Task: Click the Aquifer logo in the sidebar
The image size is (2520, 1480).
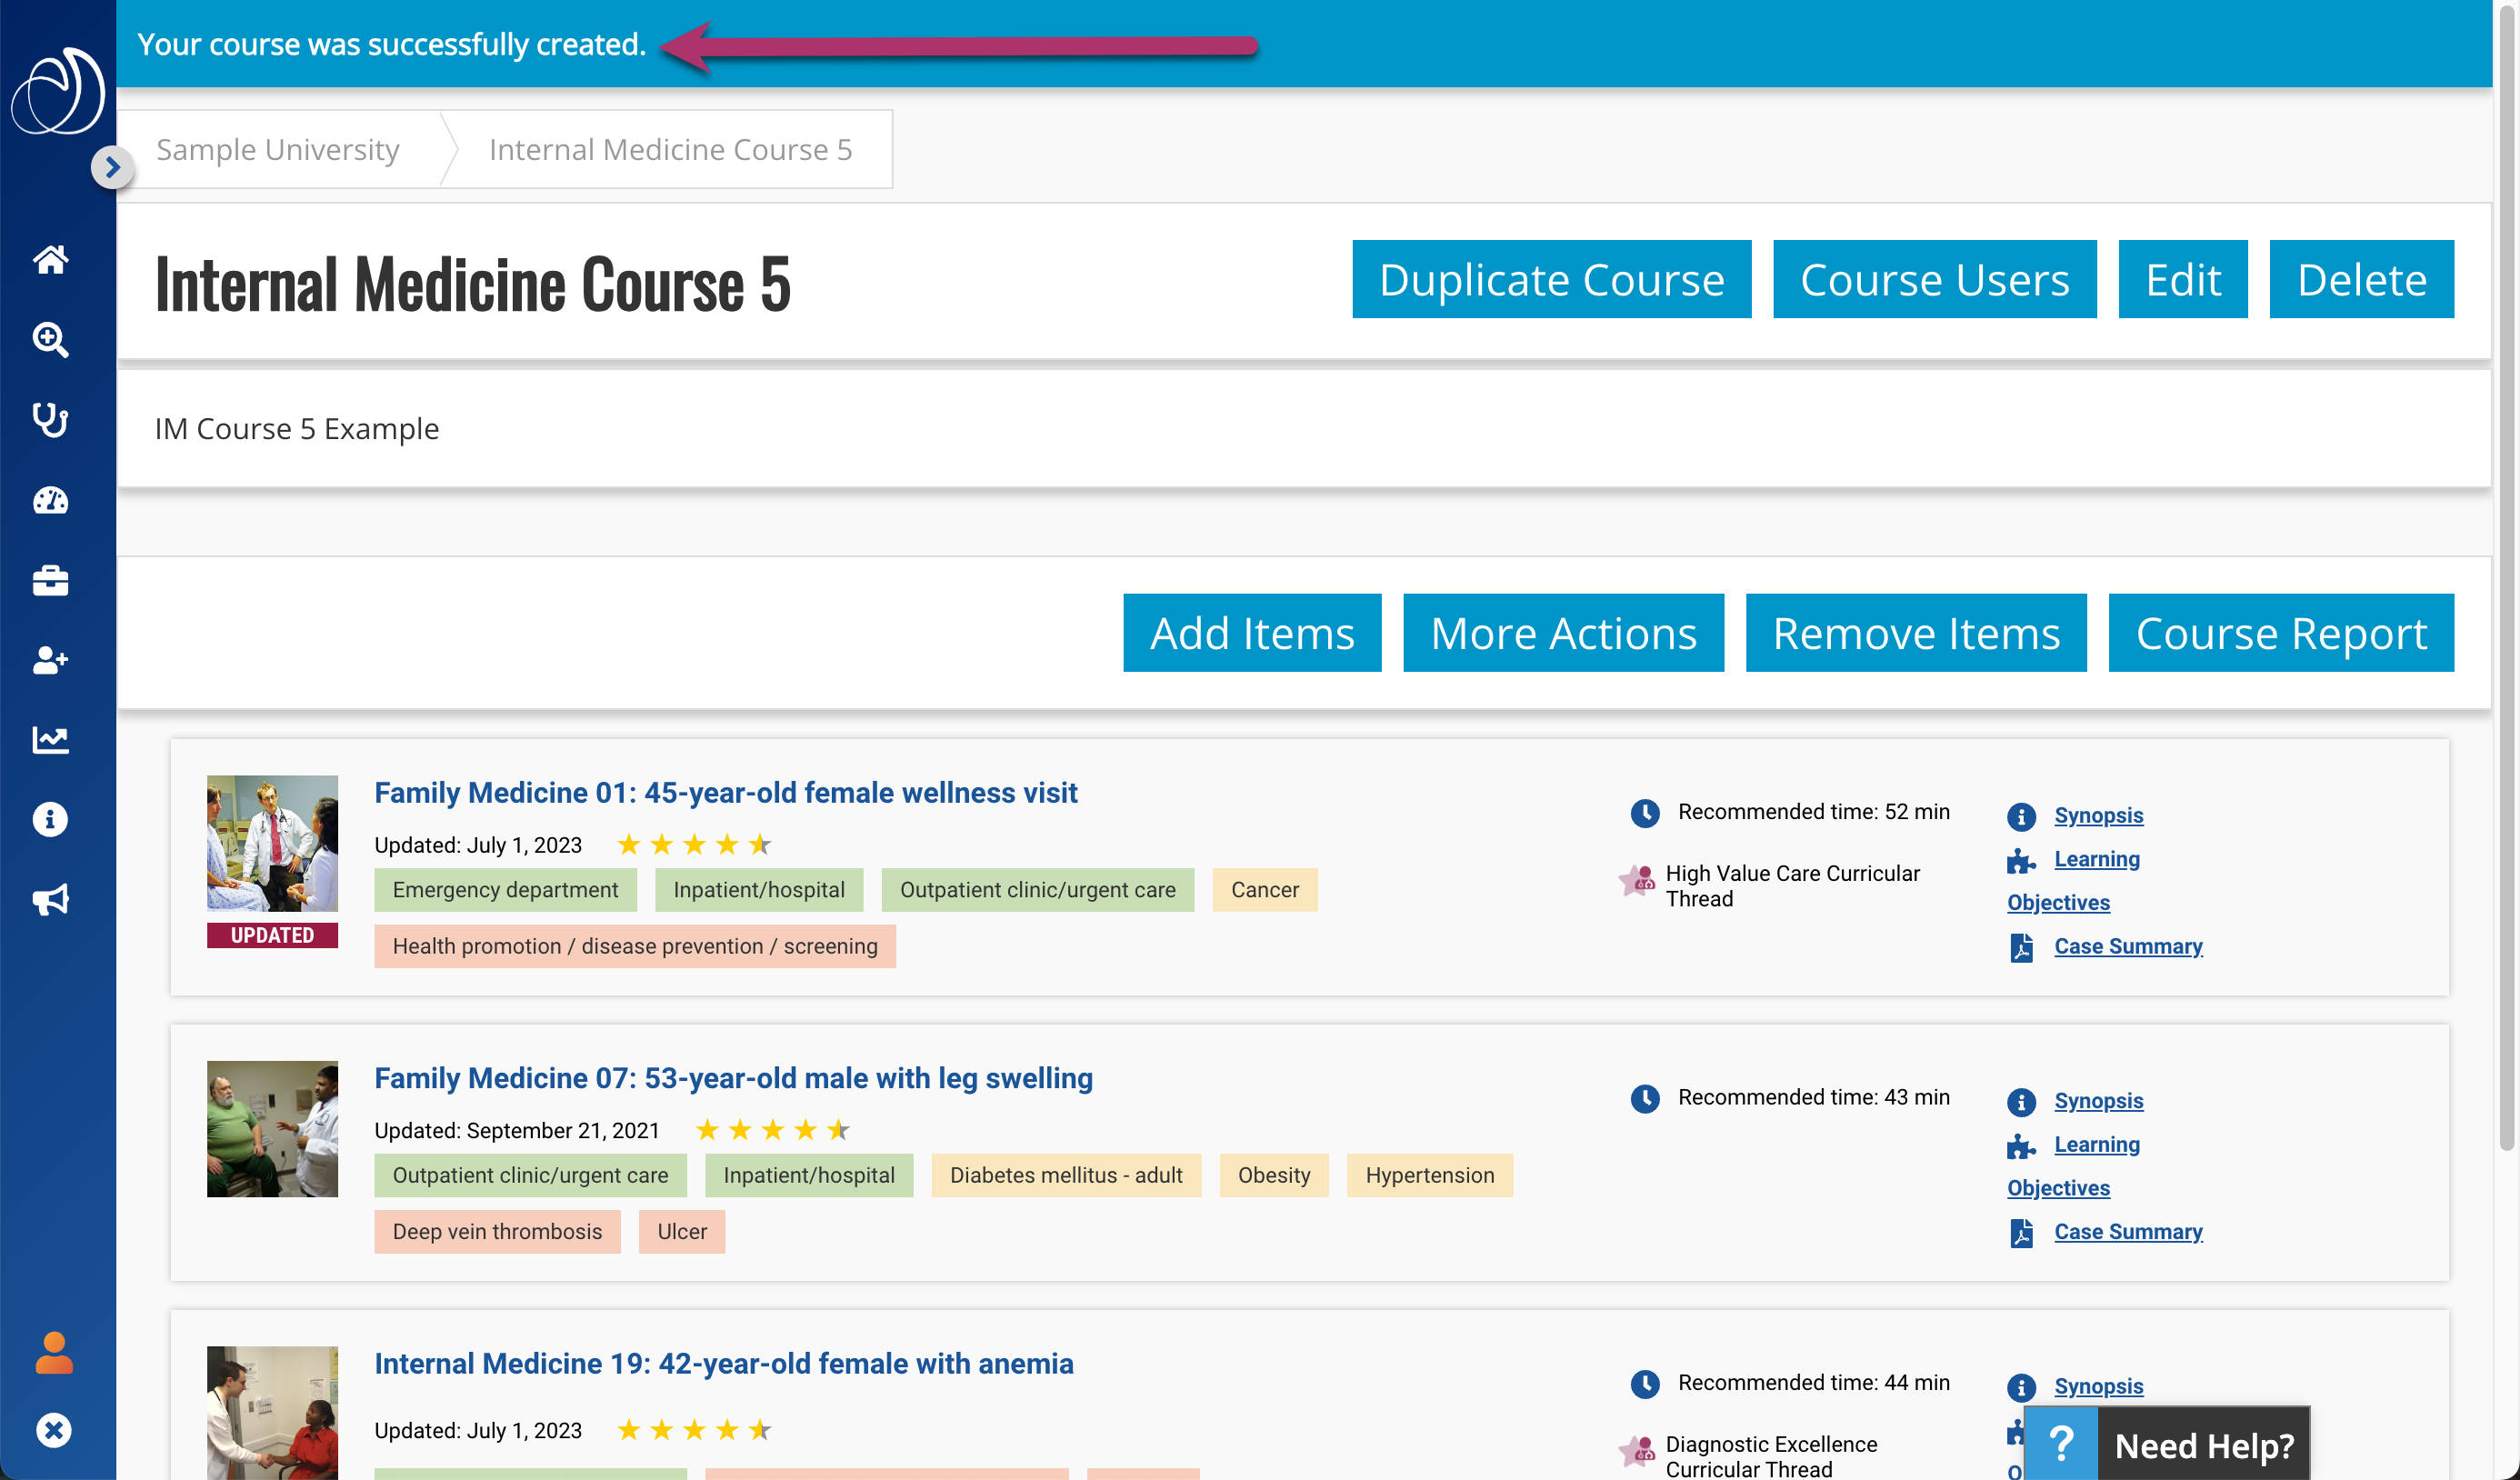Action: (57, 90)
